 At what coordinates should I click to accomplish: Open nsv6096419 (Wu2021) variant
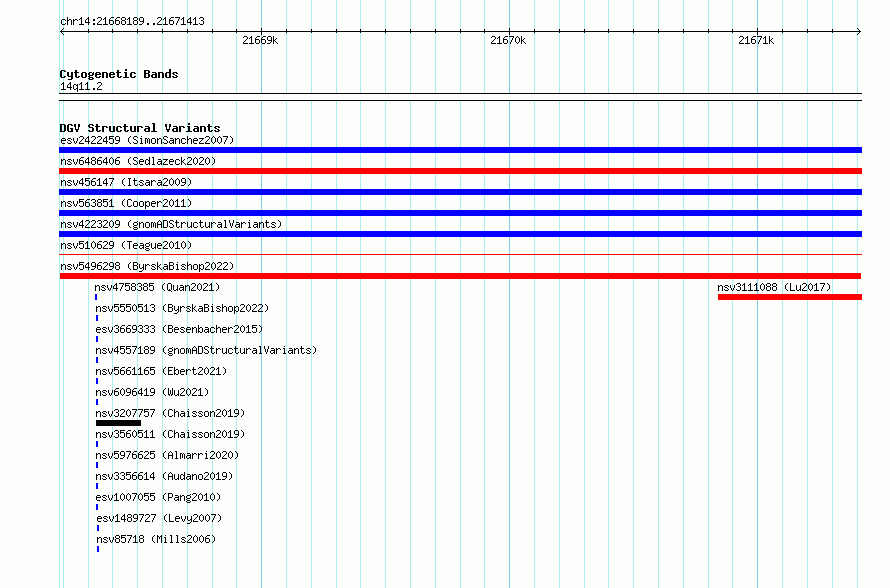(152, 392)
